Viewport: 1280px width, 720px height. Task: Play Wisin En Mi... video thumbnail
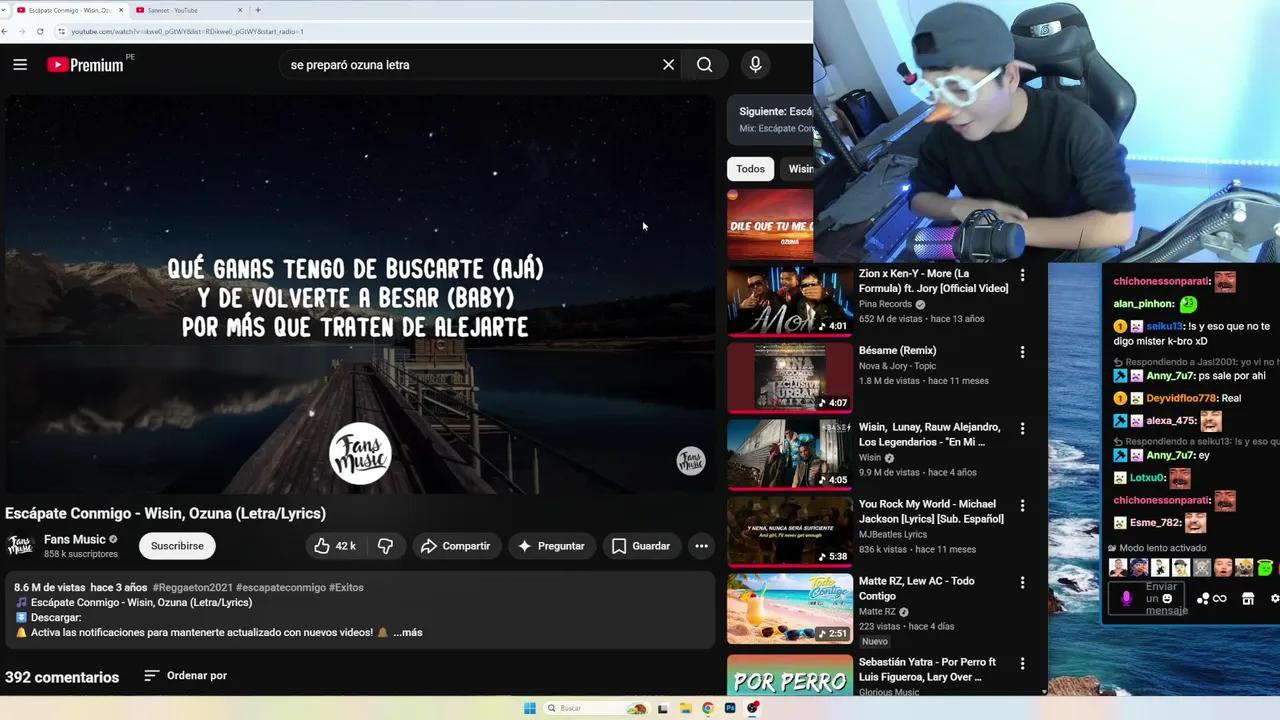pyautogui.click(x=790, y=455)
